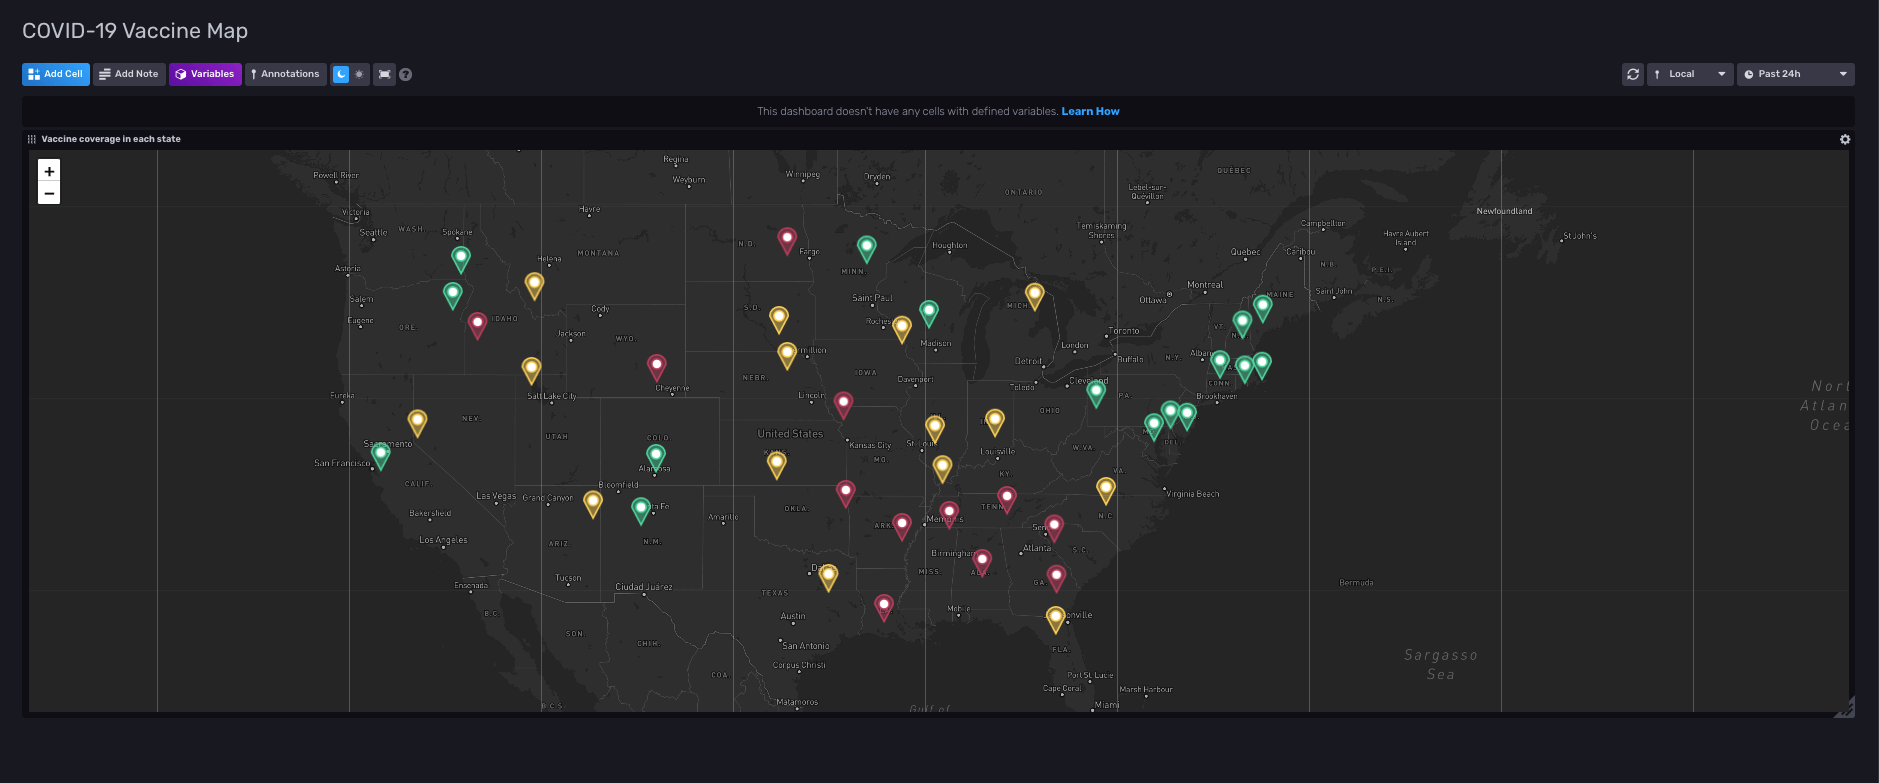Viewport: 1879px width, 783px height.
Task: Zoom out on the map
Action: coord(49,193)
